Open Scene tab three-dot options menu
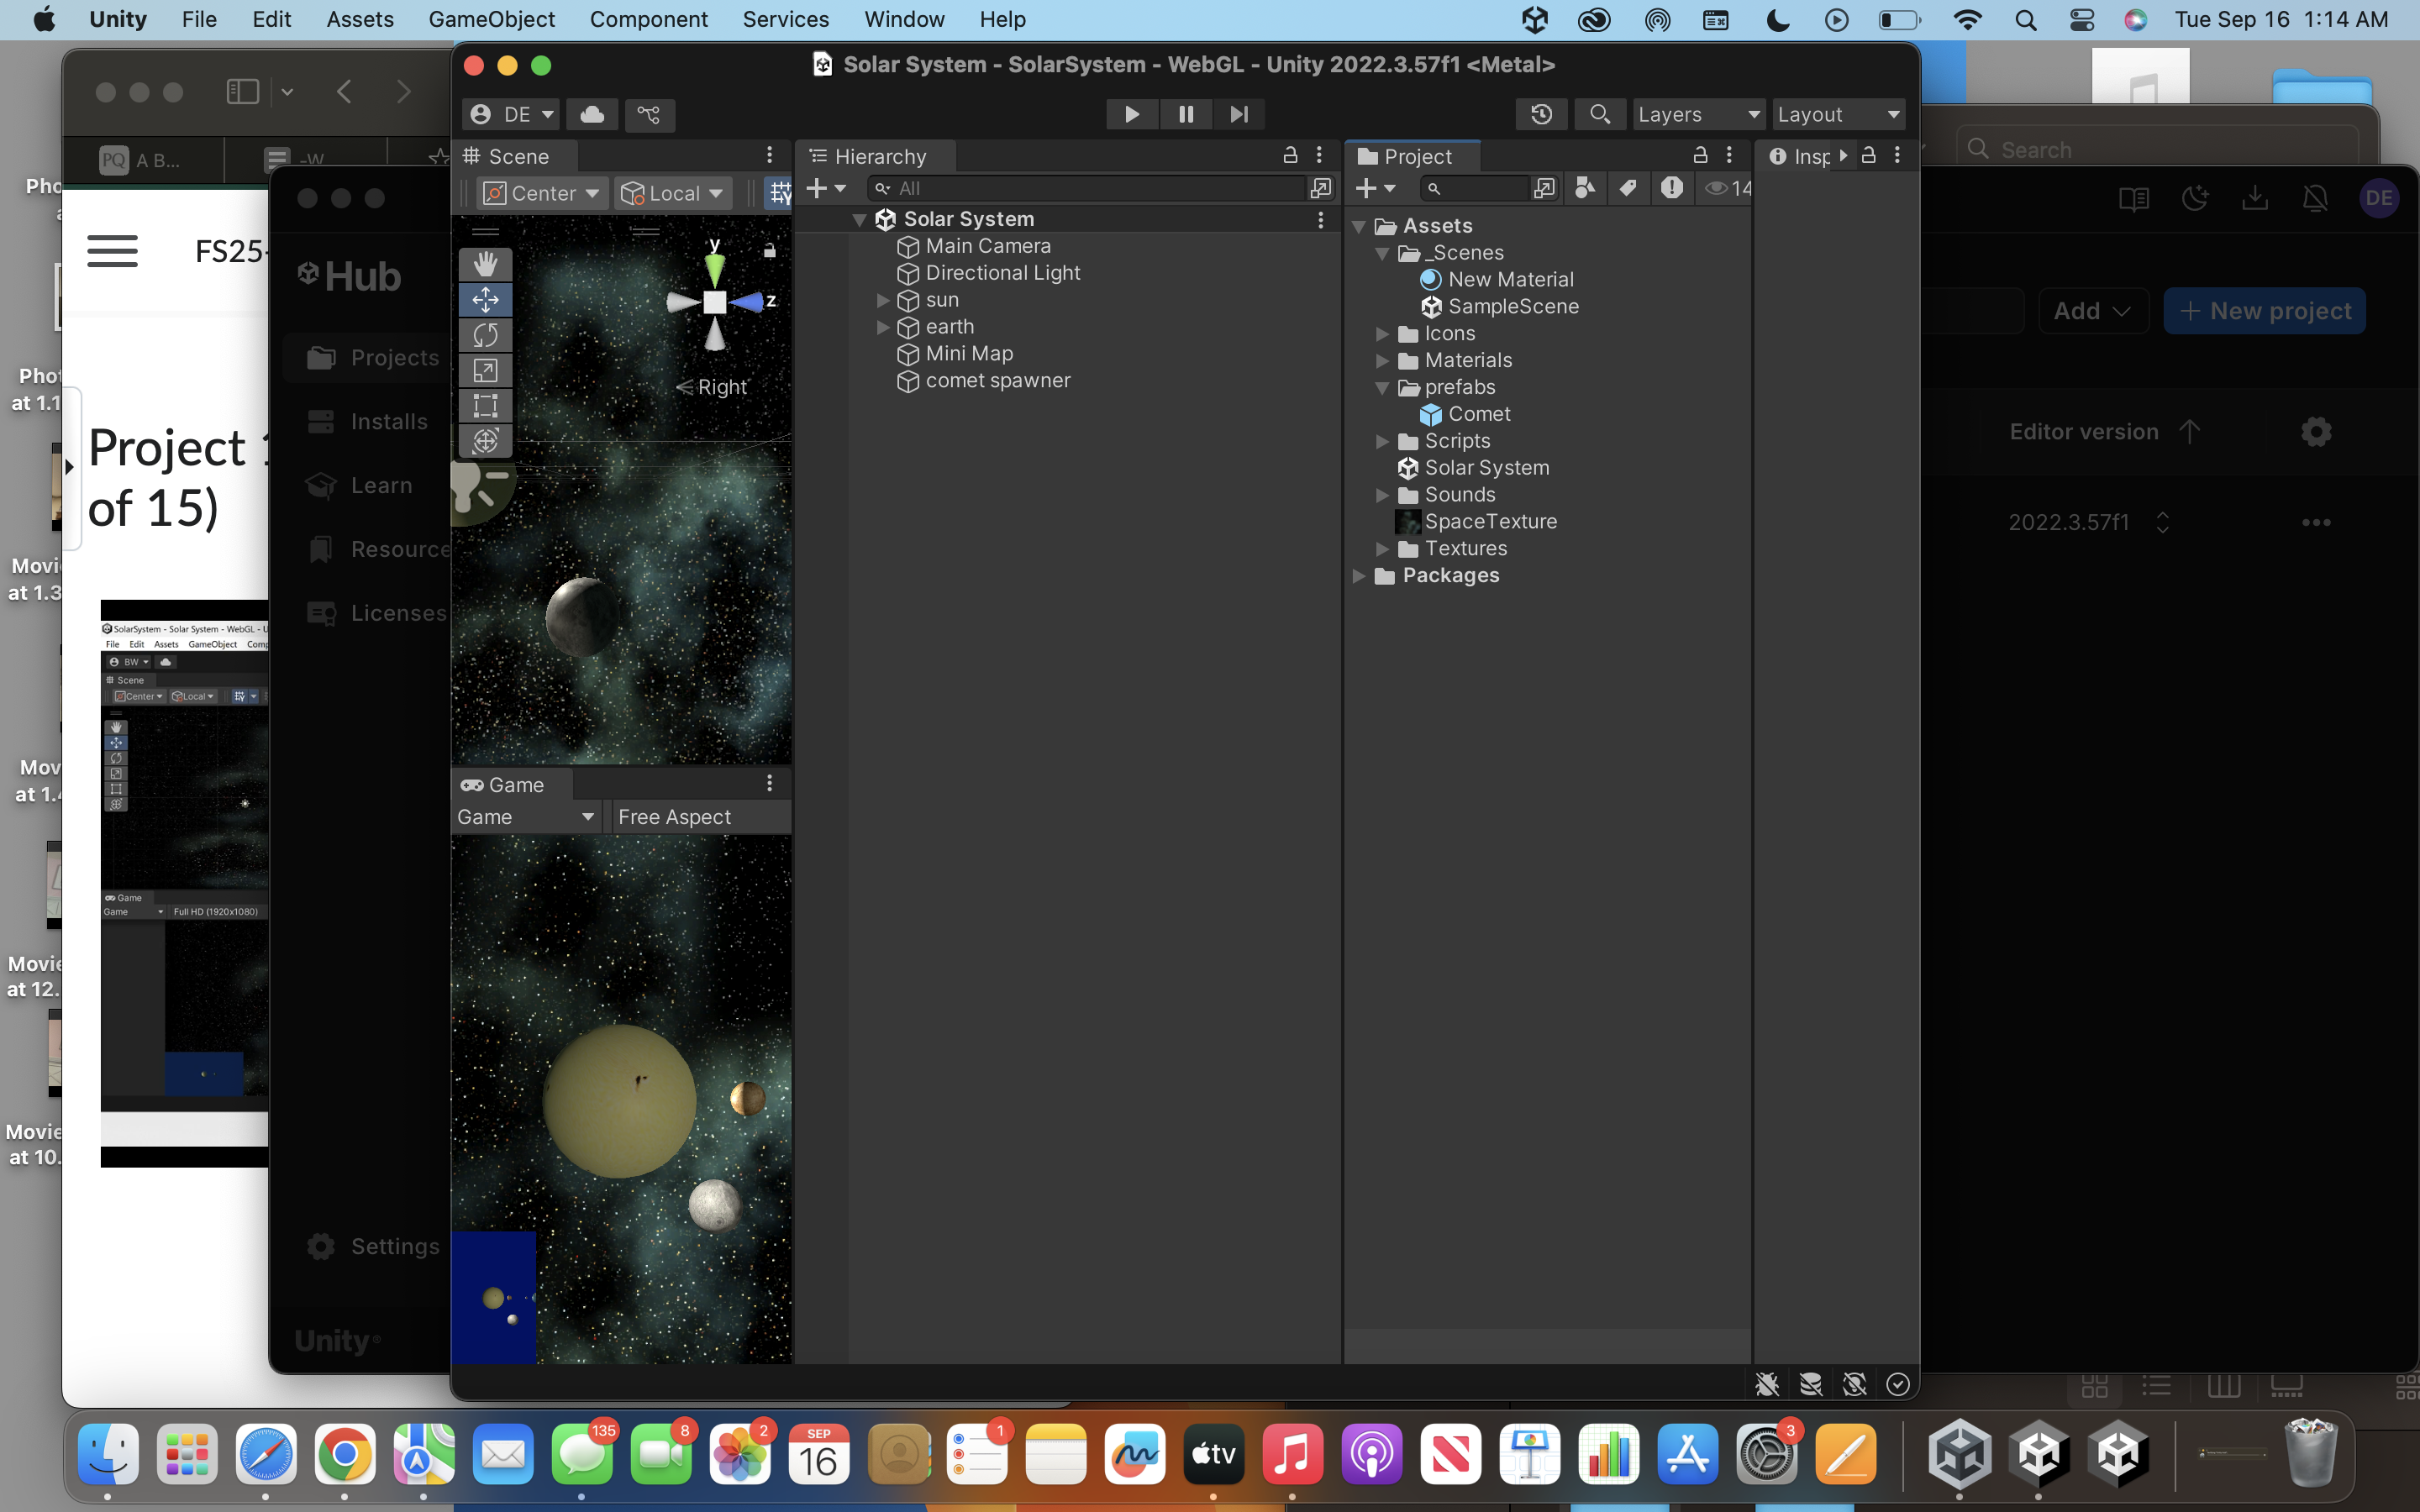The image size is (2420, 1512). [769, 155]
